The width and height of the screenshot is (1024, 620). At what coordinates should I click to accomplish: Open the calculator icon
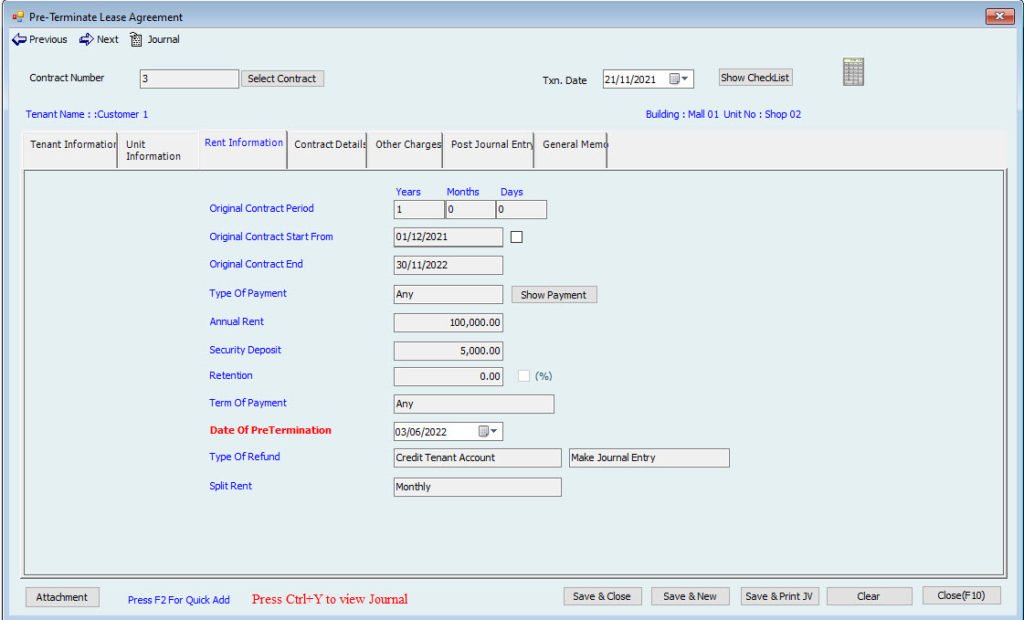(853, 72)
